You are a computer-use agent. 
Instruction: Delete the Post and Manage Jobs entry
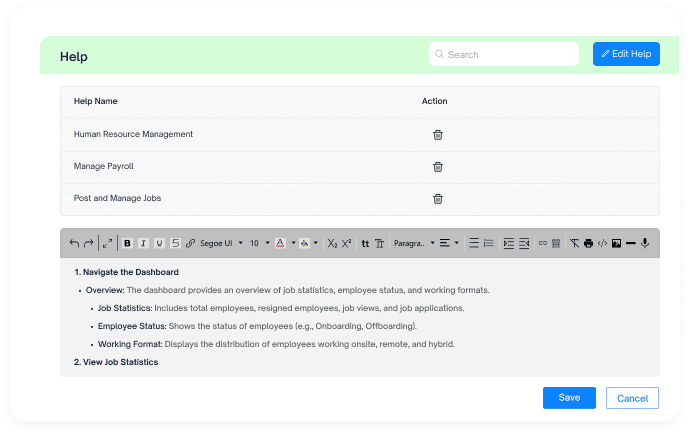[x=437, y=199]
